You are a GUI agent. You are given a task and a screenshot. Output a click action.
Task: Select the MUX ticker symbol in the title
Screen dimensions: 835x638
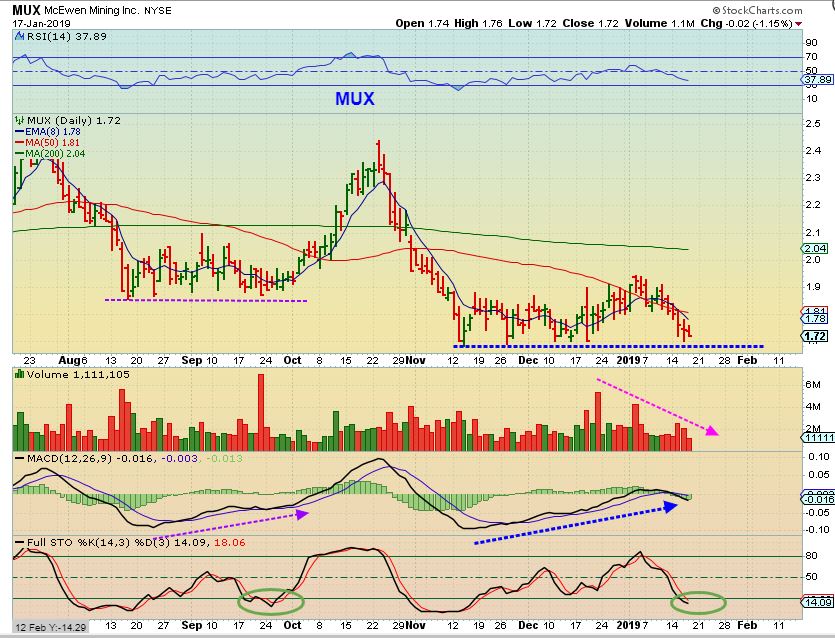[x=27, y=10]
